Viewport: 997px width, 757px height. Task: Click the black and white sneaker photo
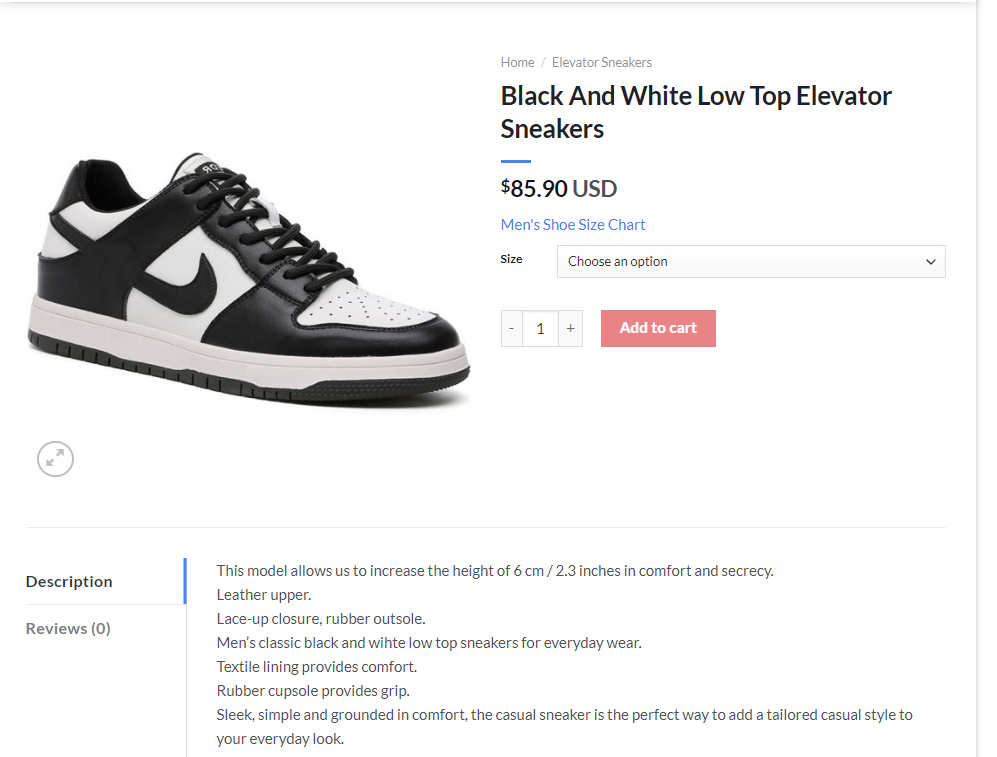point(248,280)
